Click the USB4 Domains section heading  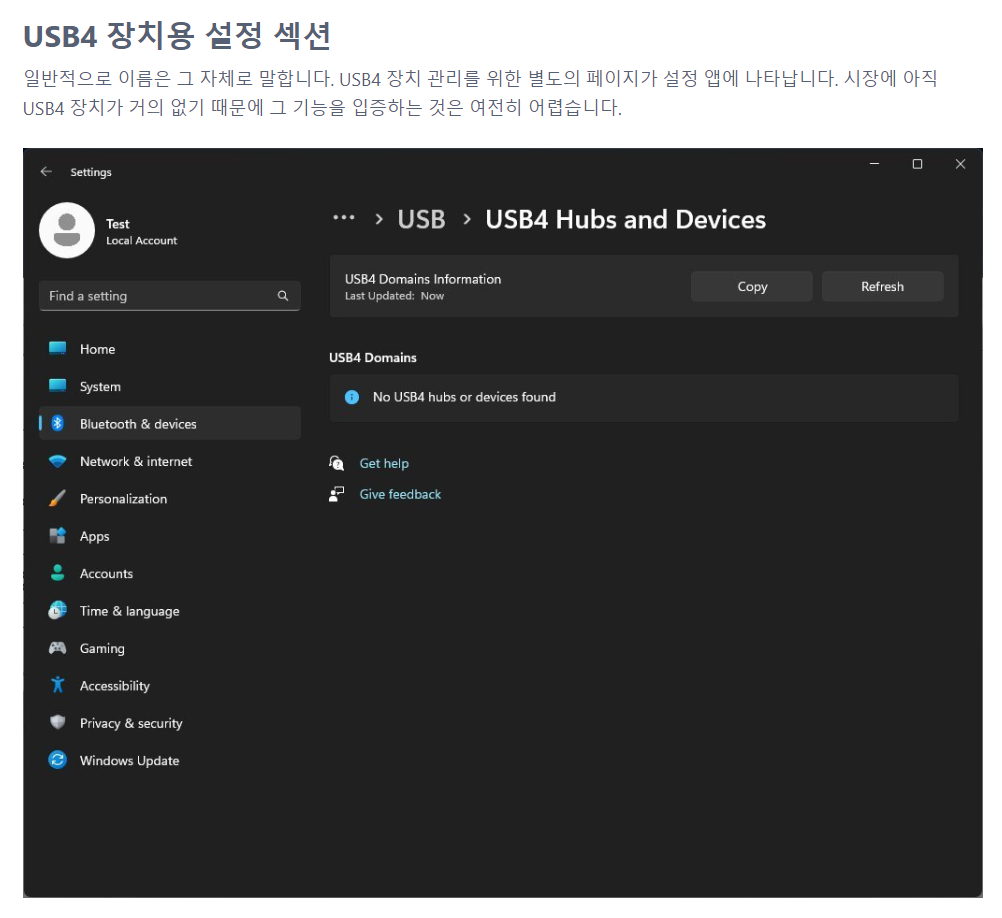click(373, 357)
